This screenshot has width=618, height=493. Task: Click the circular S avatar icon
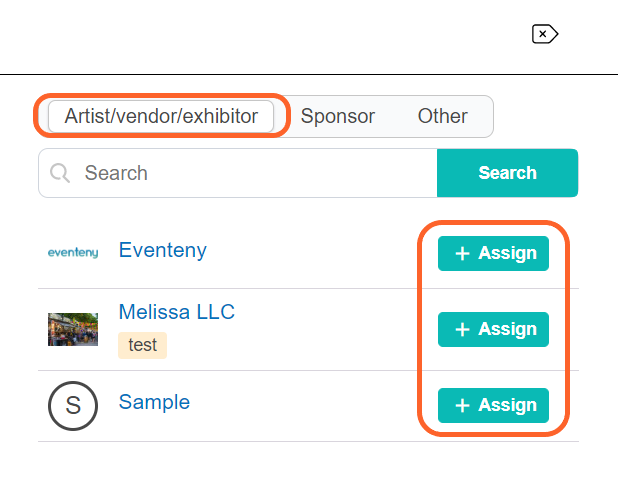73,406
